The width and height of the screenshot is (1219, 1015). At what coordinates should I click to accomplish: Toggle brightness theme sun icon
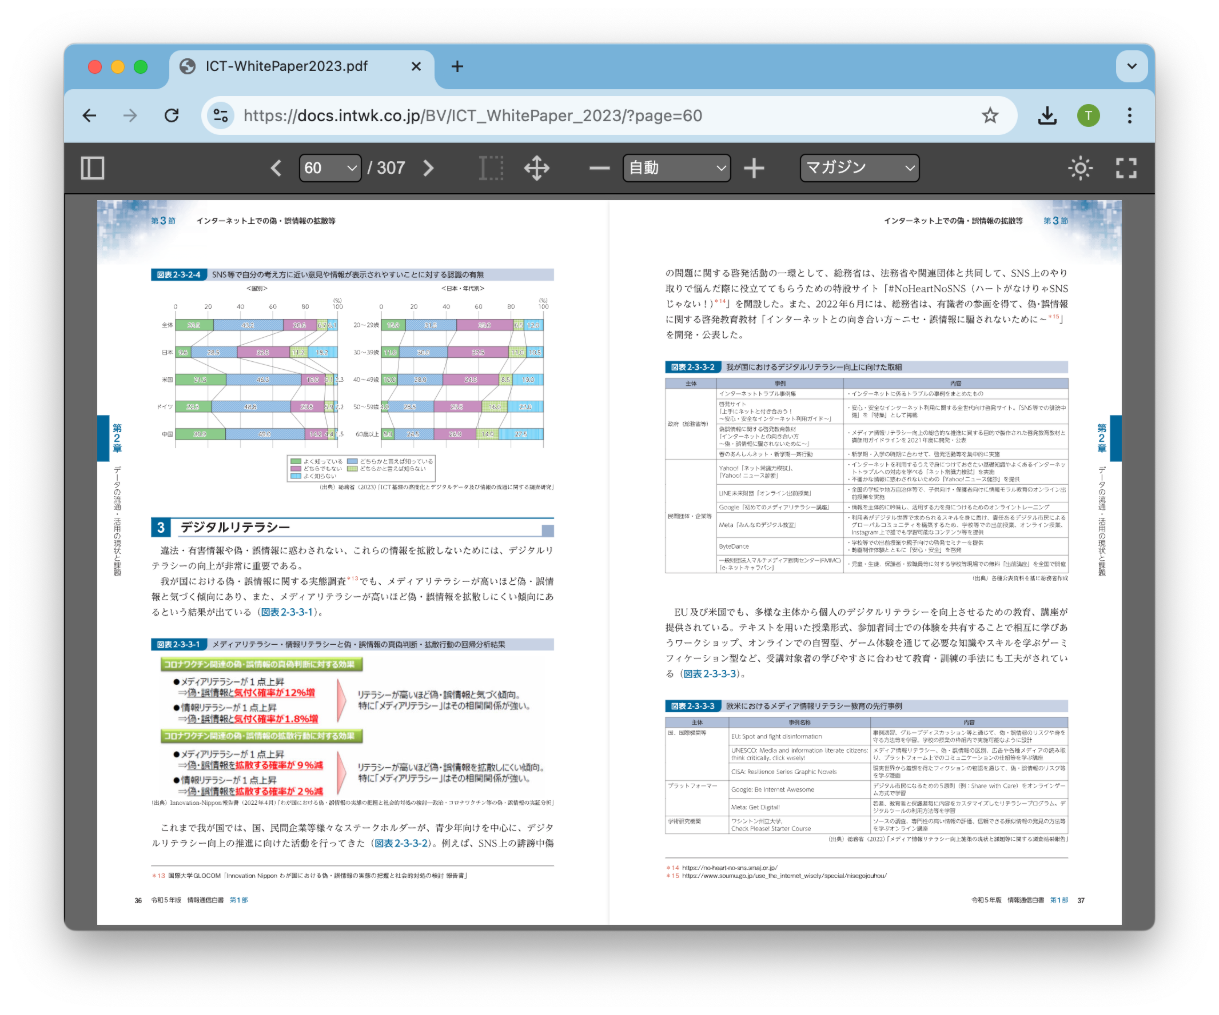point(1080,168)
